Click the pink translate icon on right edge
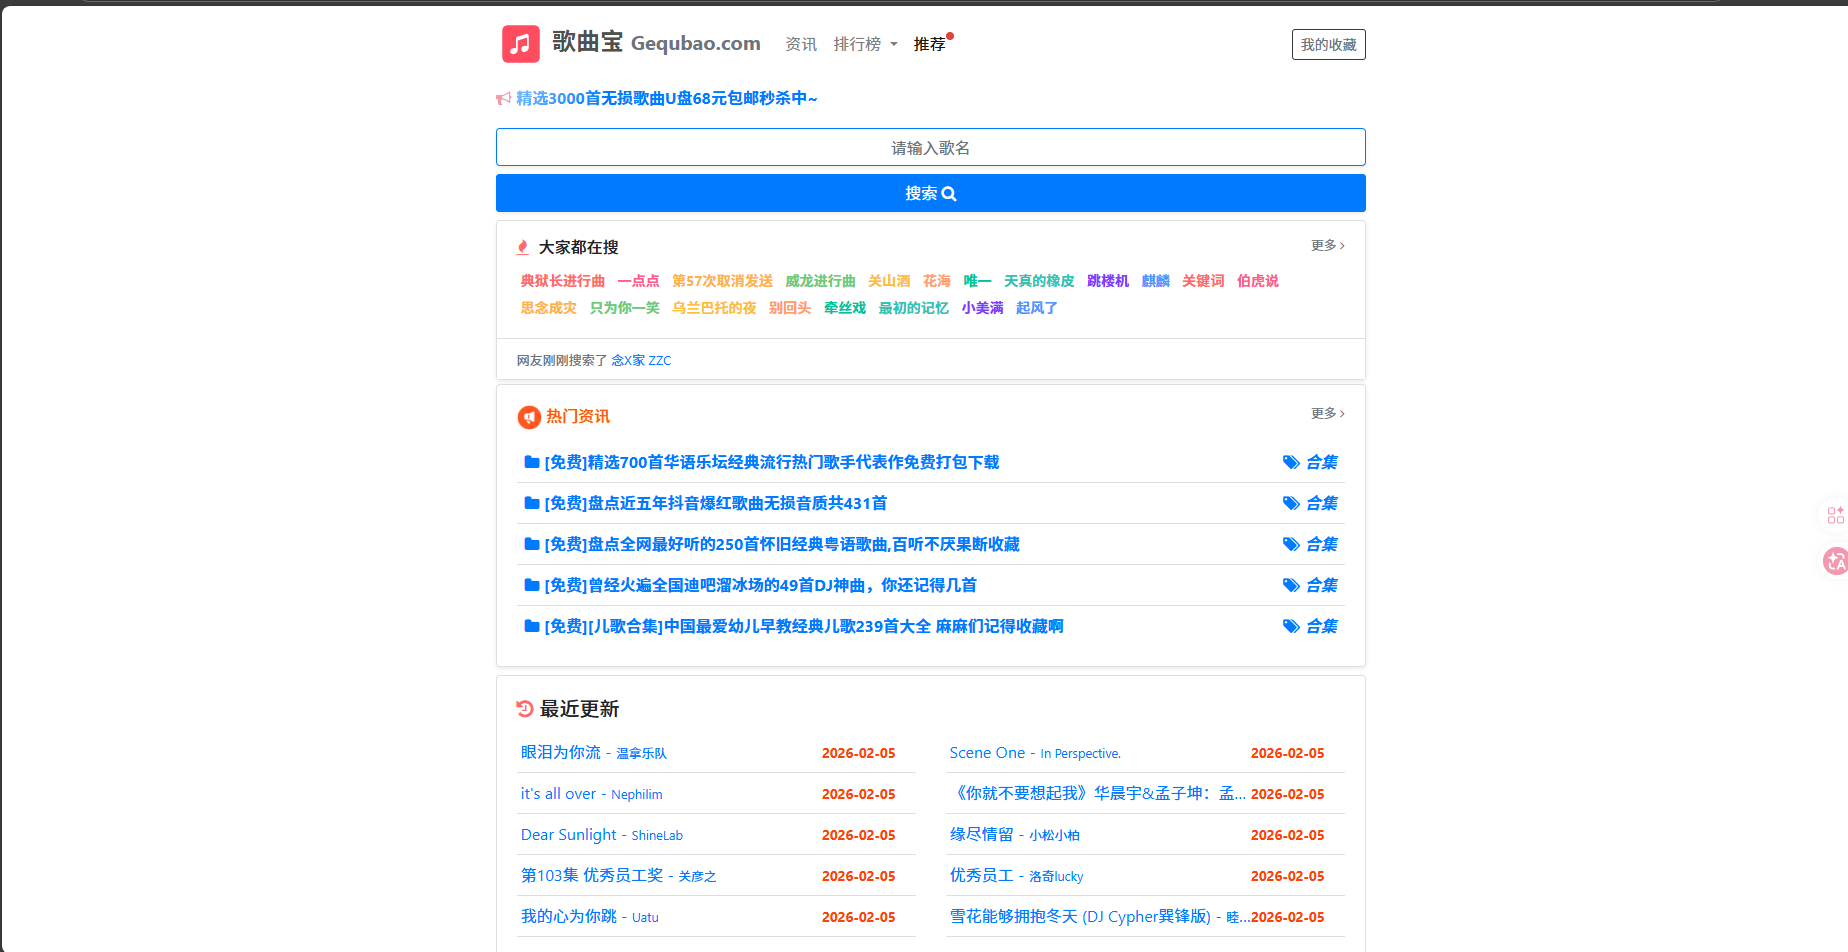The width and height of the screenshot is (1848, 952). pyautogui.click(x=1835, y=561)
